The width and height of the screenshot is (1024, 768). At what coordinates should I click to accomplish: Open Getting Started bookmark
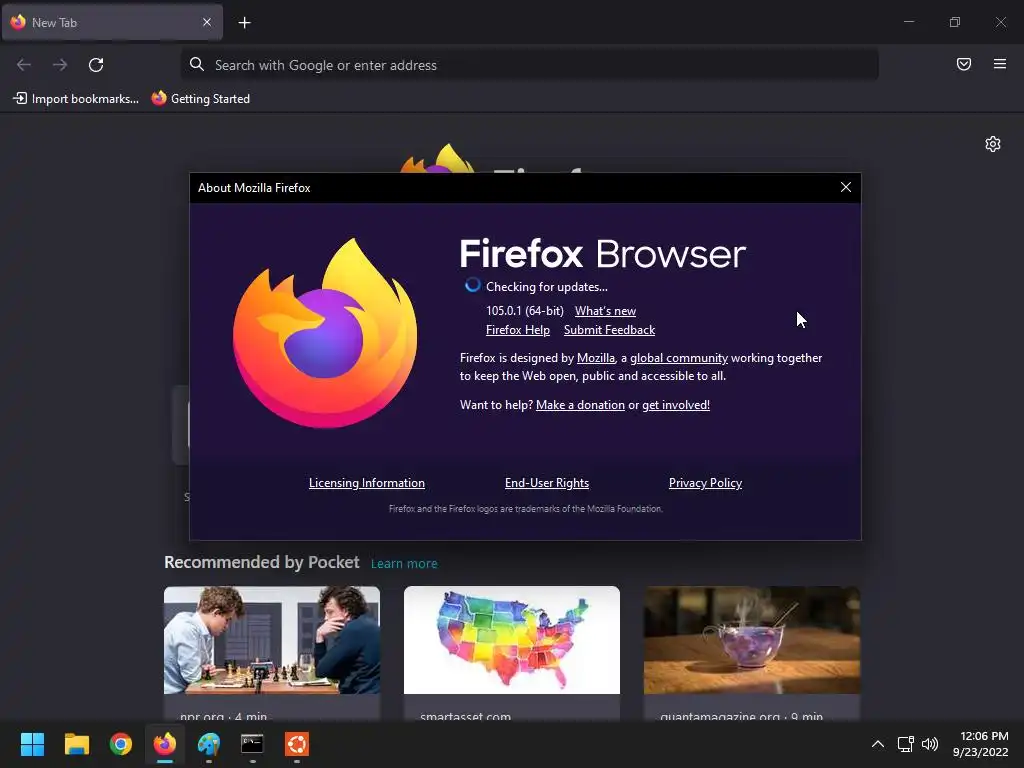pyautogui.click(x=201, y=99)
